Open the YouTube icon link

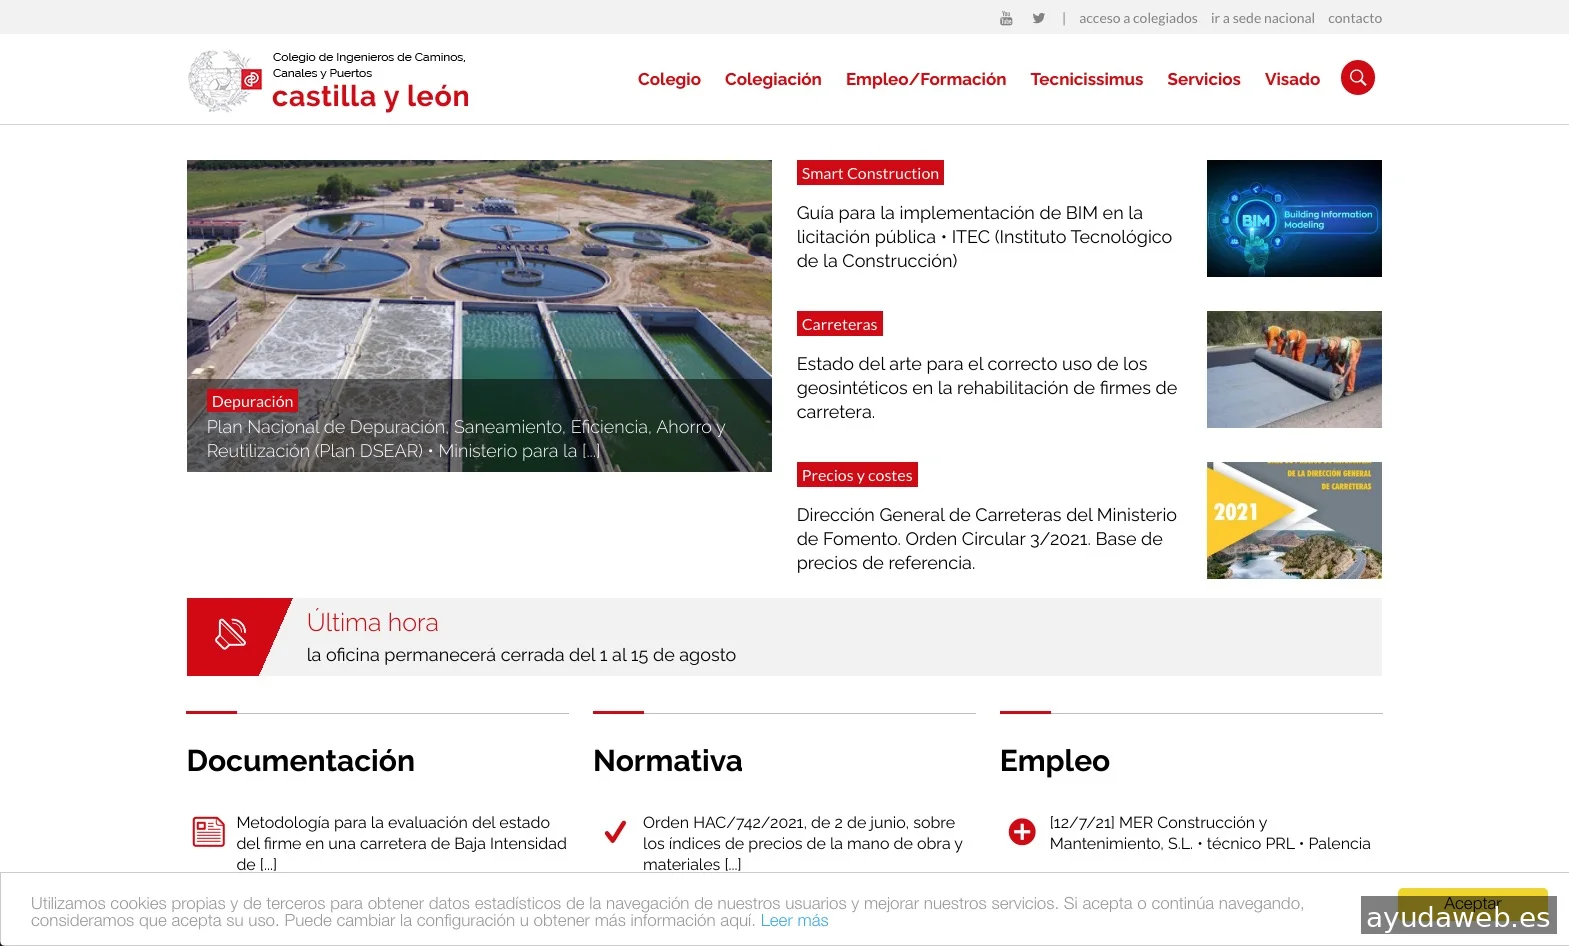click(x=1006, y=18)
